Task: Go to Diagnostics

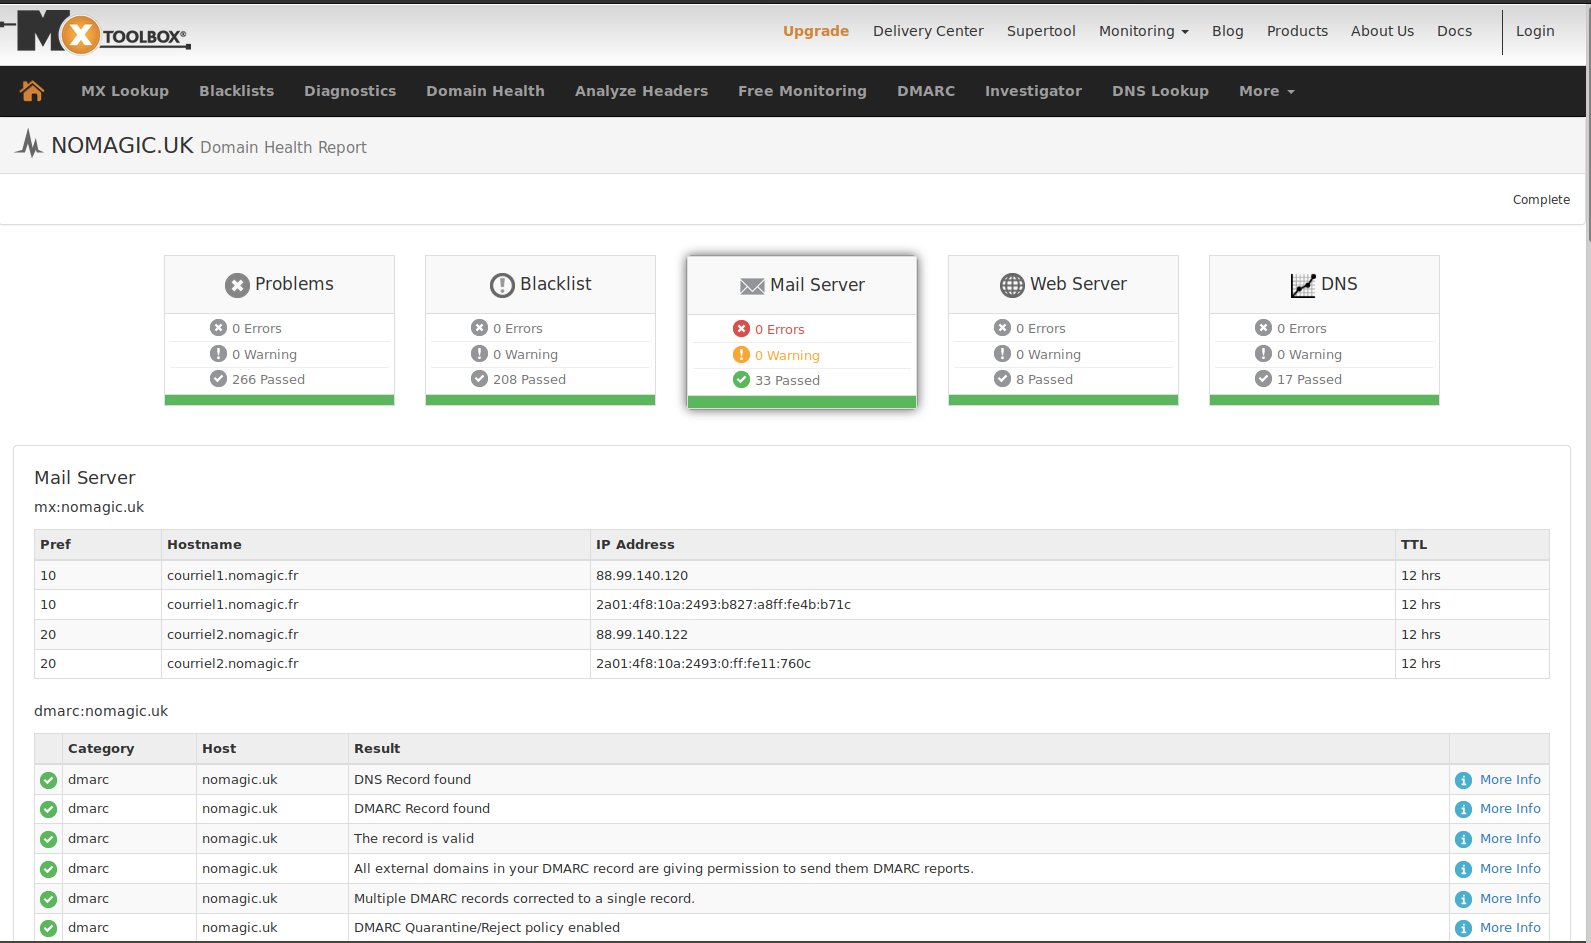Action: [x=350, y=91]
